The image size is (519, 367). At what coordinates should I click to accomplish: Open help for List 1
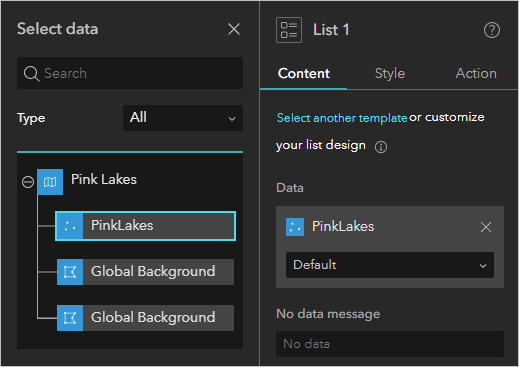tap(492, 30)
